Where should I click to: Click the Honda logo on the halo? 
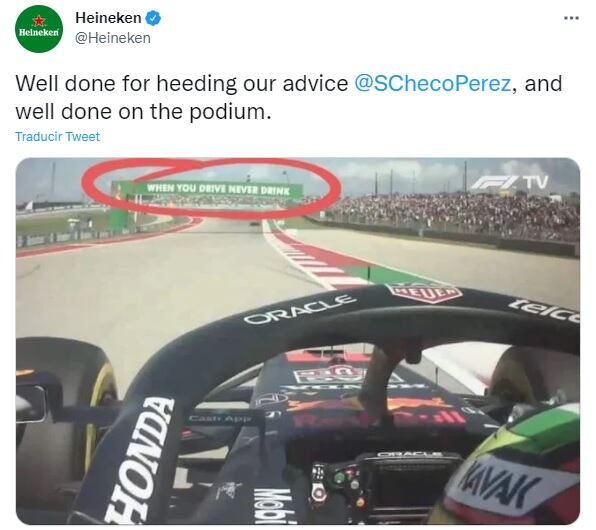tap(141, 458)
